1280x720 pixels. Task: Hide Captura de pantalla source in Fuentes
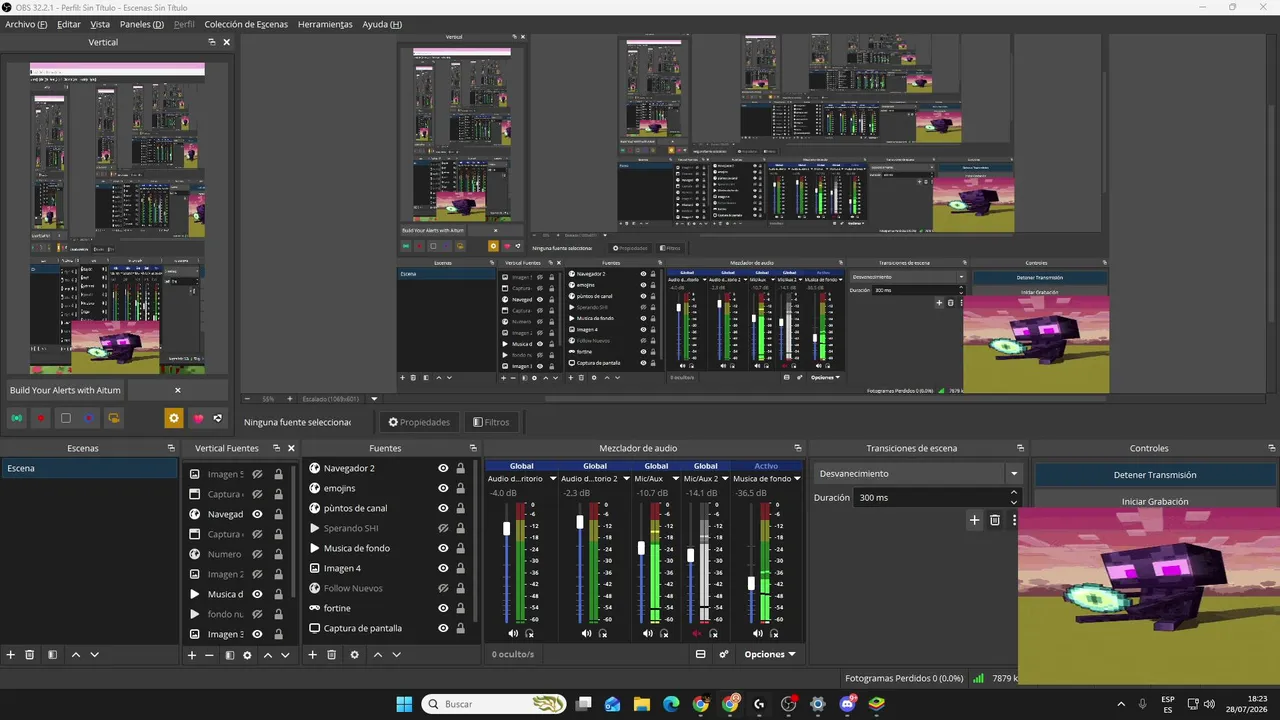pyautogui.click(x=443, y=628)
